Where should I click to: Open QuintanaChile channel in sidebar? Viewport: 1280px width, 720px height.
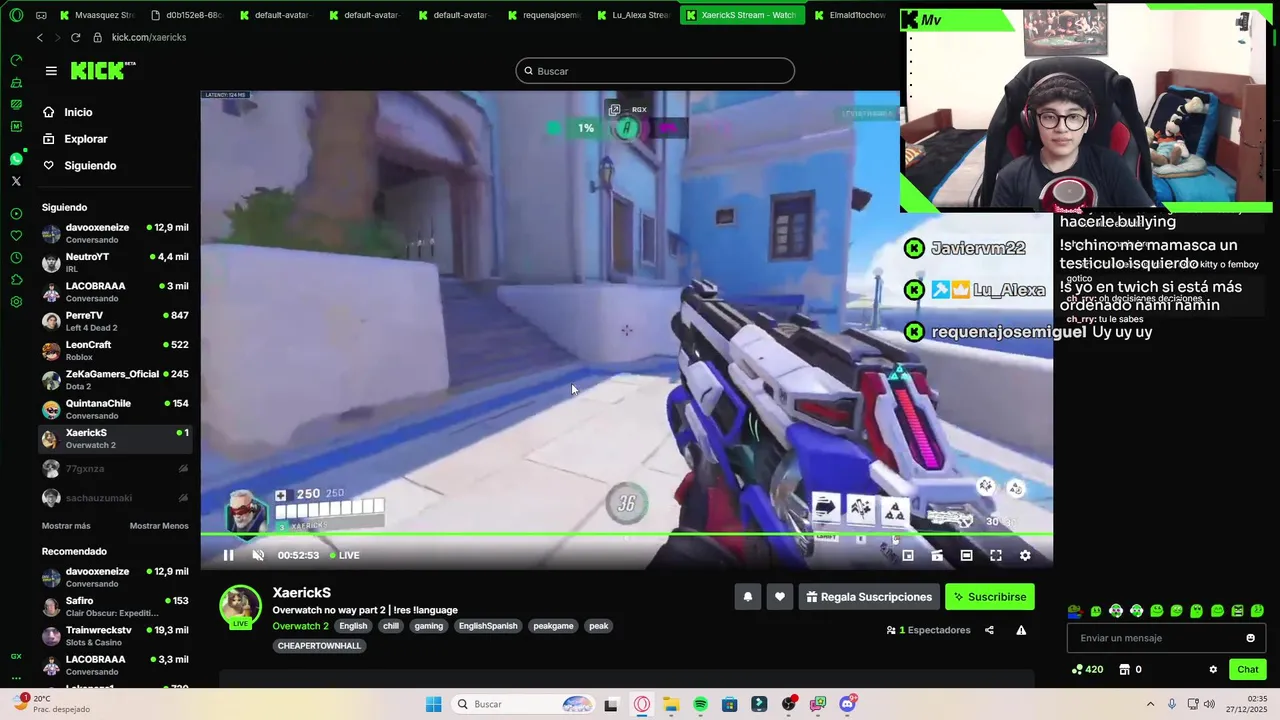tap(115, 409)
